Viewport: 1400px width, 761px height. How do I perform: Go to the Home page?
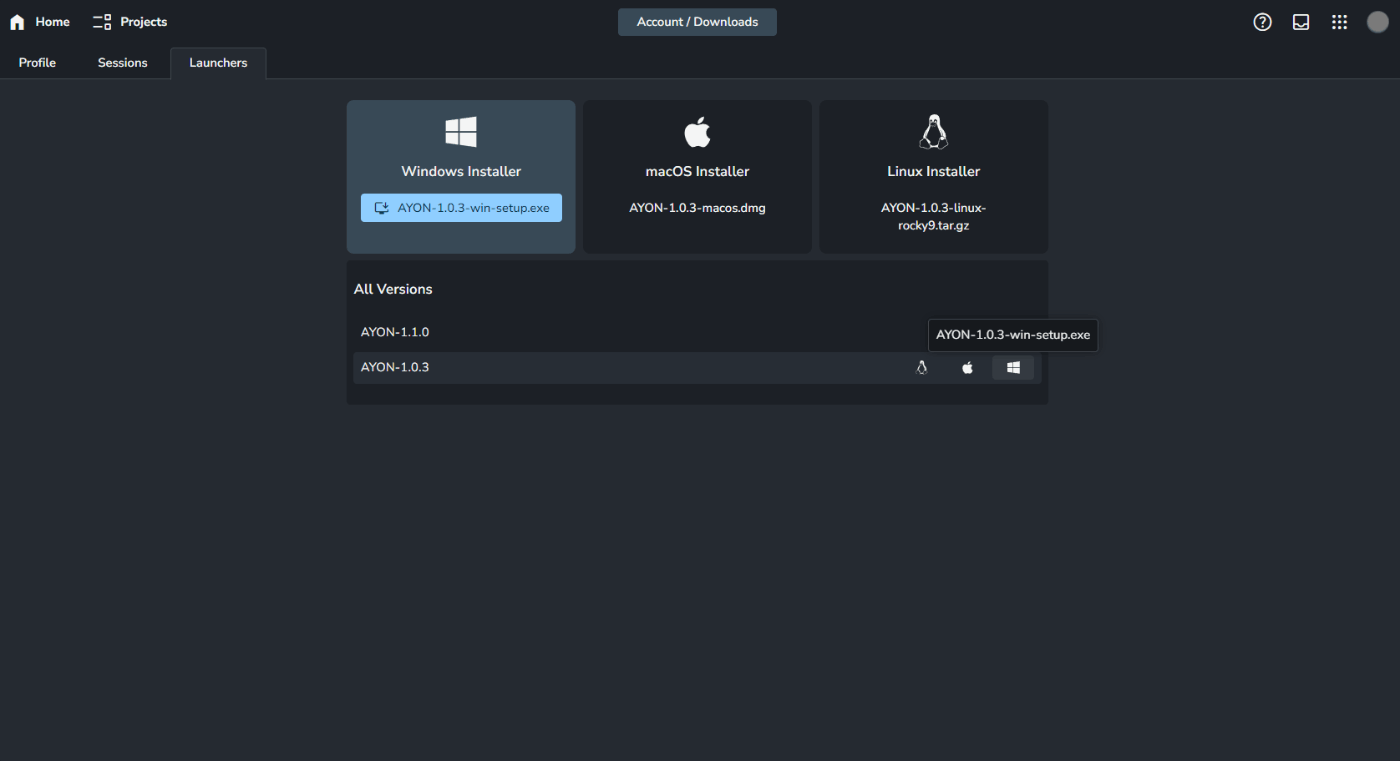click(39, 22)
